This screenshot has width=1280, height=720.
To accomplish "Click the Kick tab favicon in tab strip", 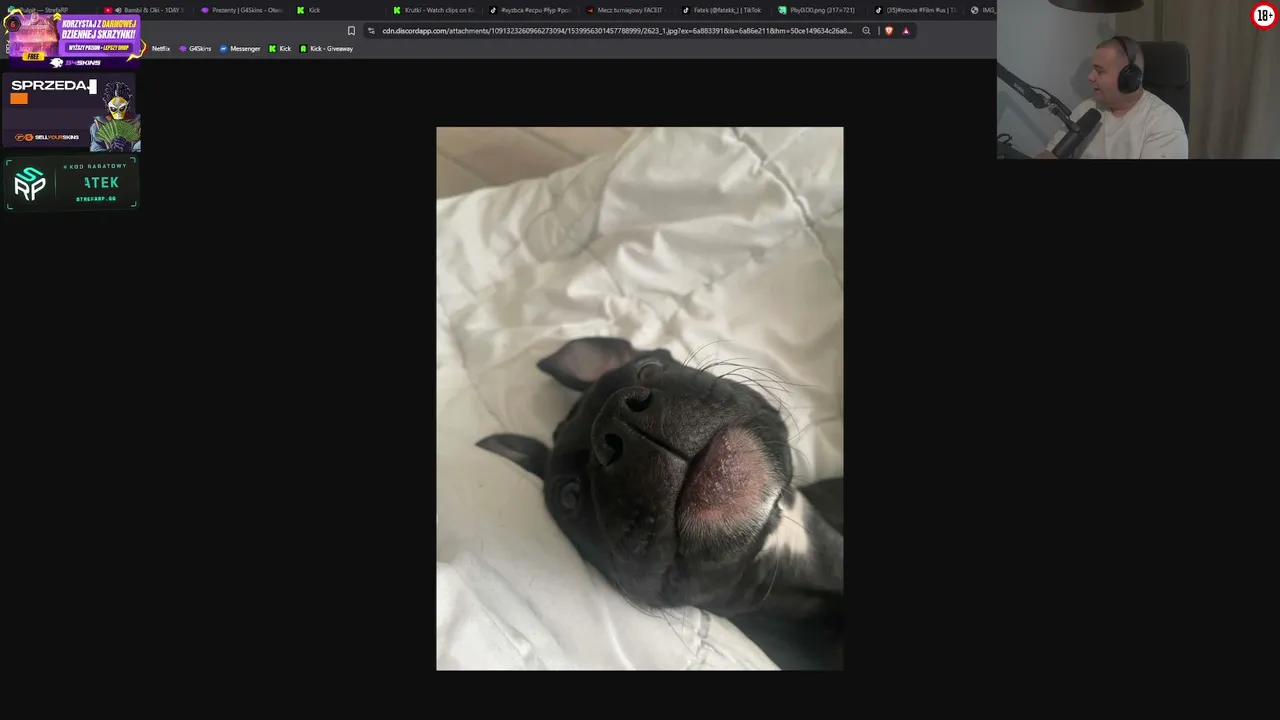I will [x=301, y=10].
